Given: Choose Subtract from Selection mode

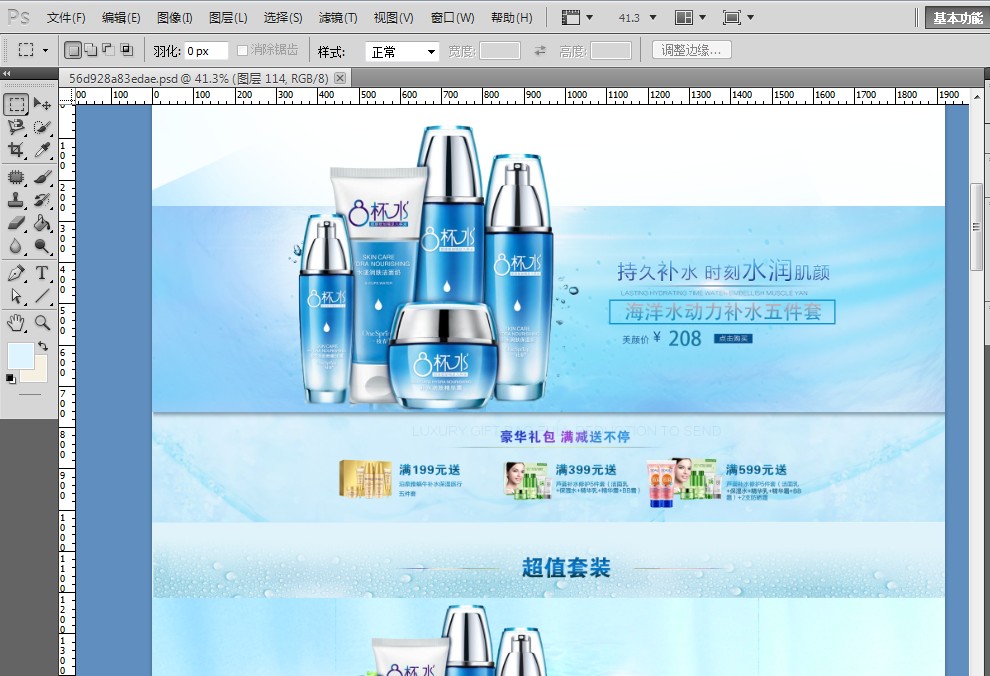Looking at the screenshot, I should [109, 50].
